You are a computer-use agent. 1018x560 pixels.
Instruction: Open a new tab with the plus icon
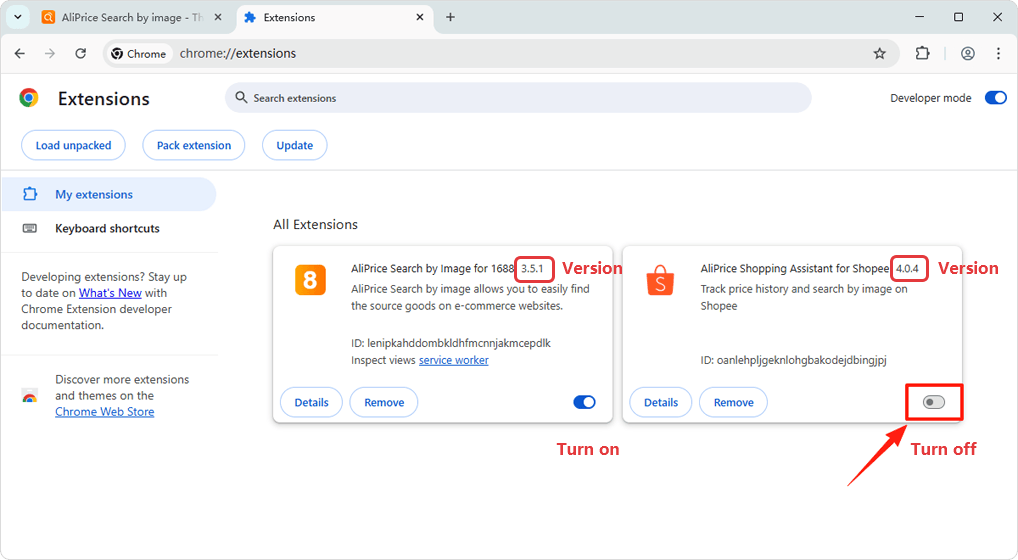[450, 17]
